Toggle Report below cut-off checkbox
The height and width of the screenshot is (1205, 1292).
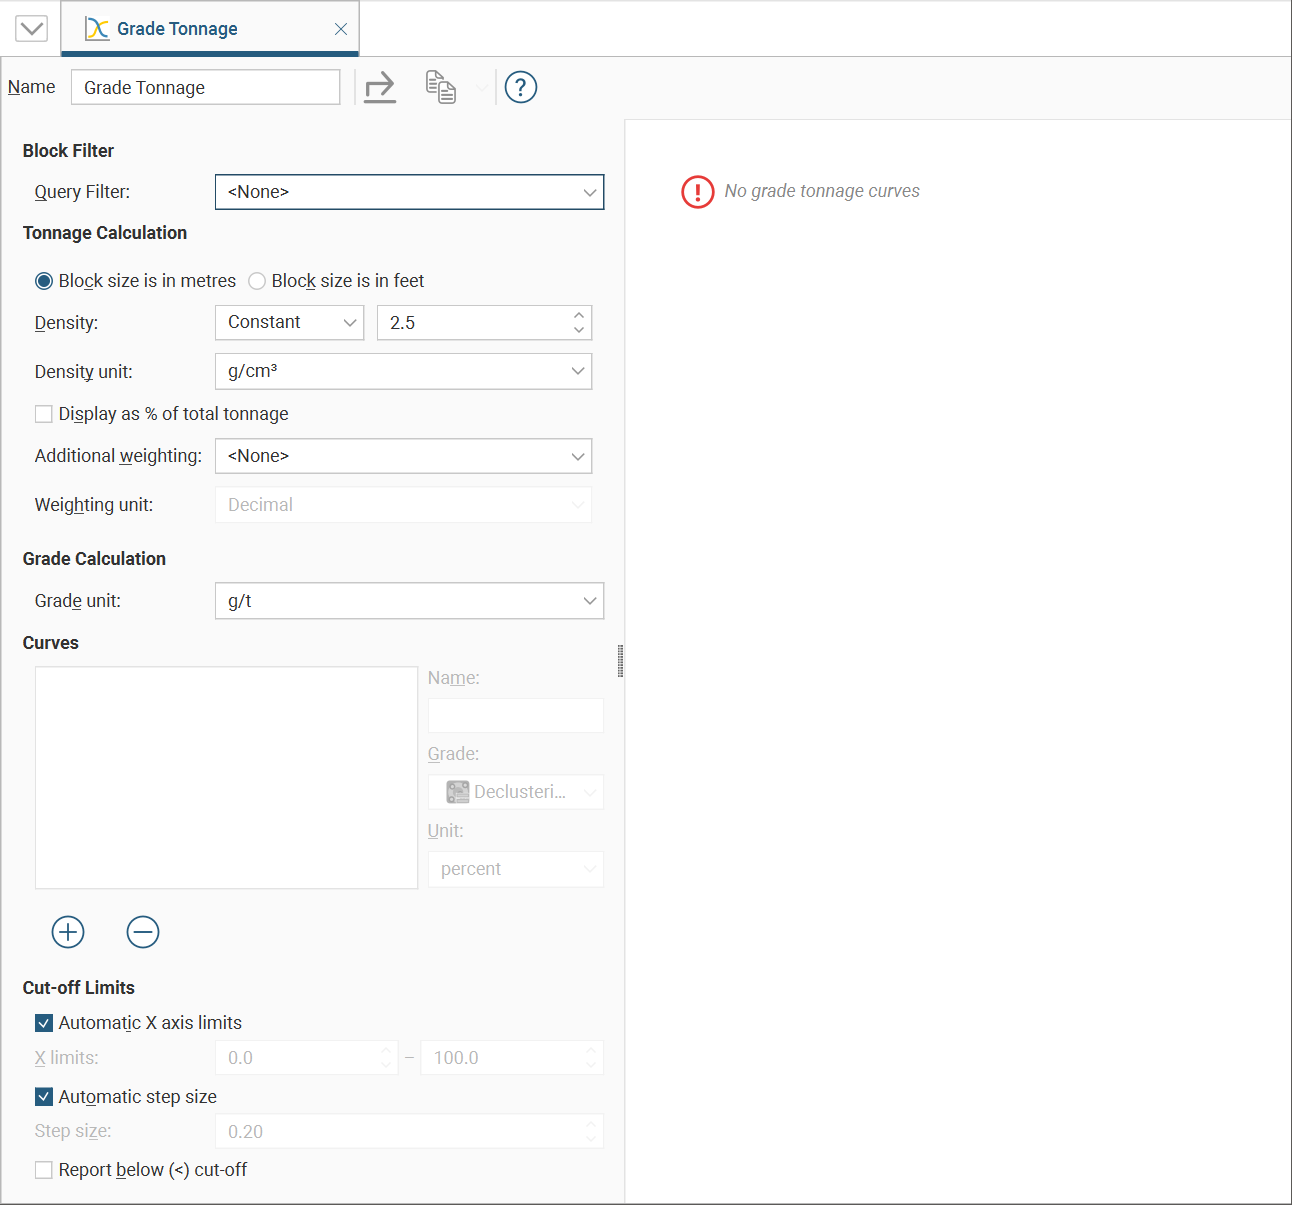click(44, 1170)
